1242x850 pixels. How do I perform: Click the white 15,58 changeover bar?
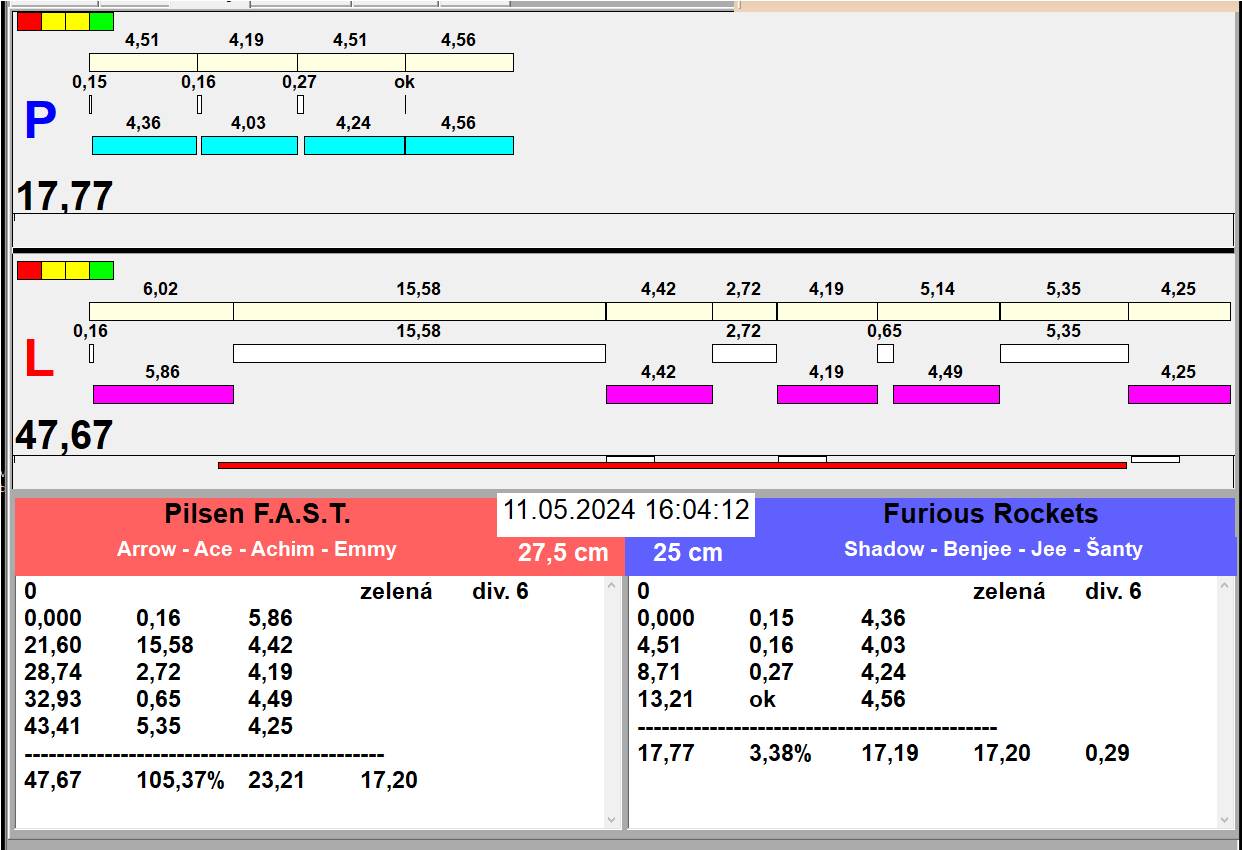419,353
